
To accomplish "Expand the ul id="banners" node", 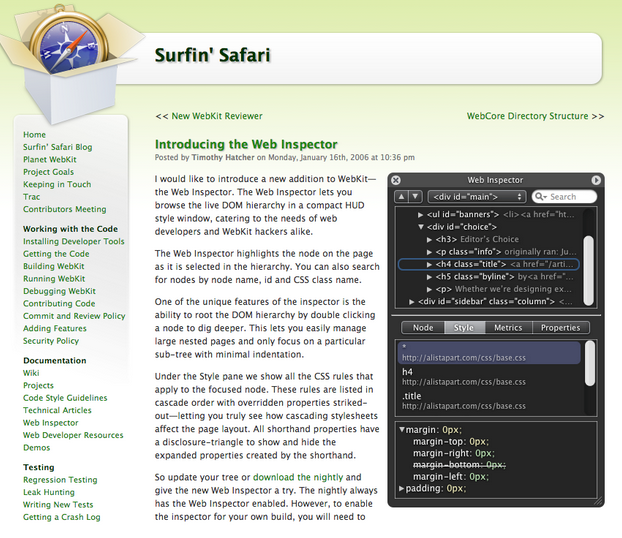I will [420, 215].
